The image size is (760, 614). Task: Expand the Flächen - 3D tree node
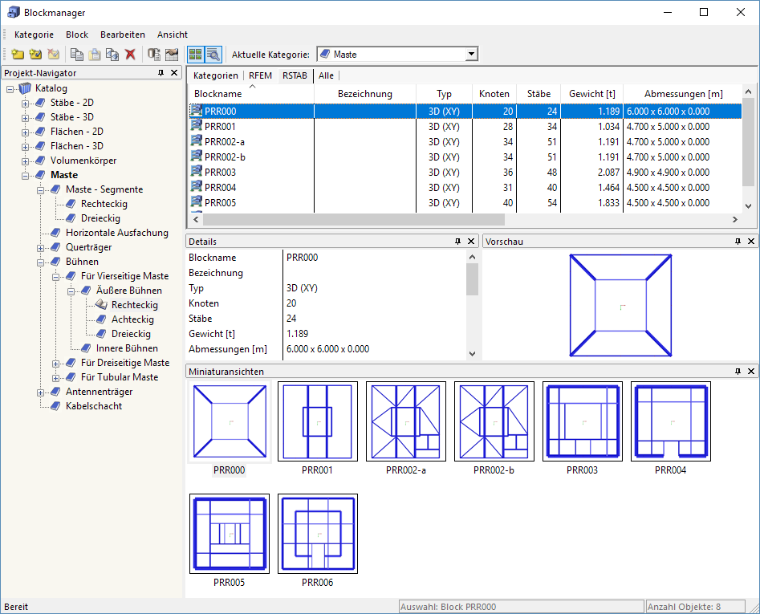pos(25,147)
